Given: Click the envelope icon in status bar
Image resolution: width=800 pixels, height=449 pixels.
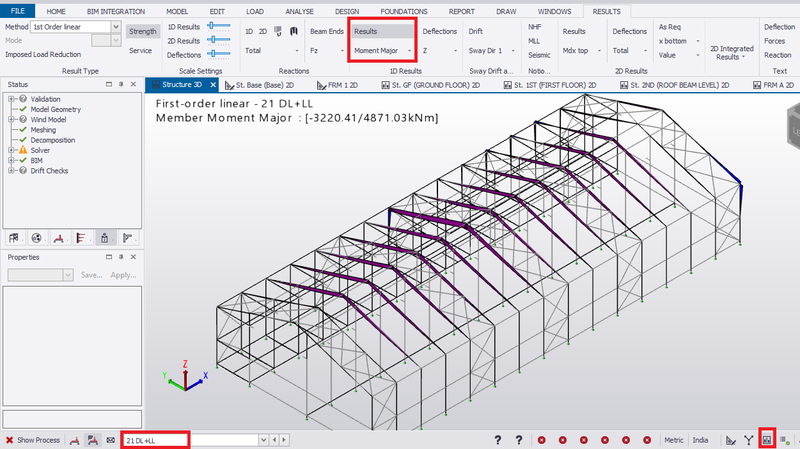Looking at the screenshot, I should [x=110, y=440].
